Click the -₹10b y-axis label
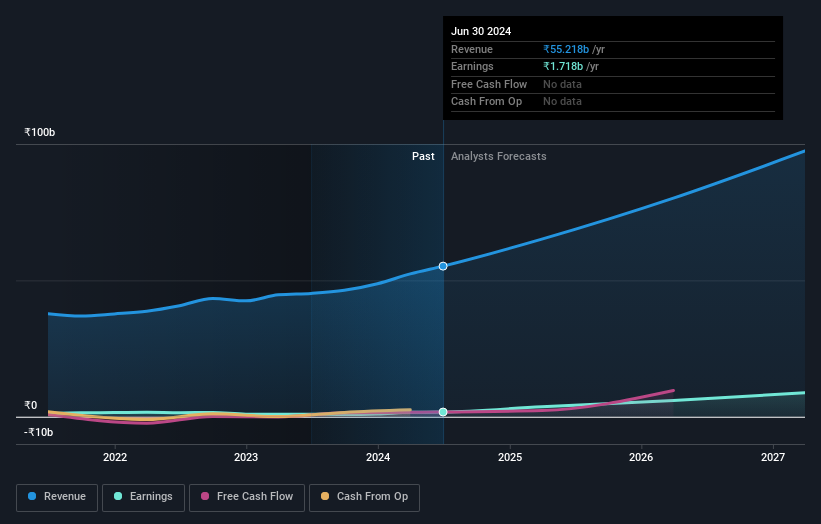Viewport: 821px width, 524px height. coord(38,432)
